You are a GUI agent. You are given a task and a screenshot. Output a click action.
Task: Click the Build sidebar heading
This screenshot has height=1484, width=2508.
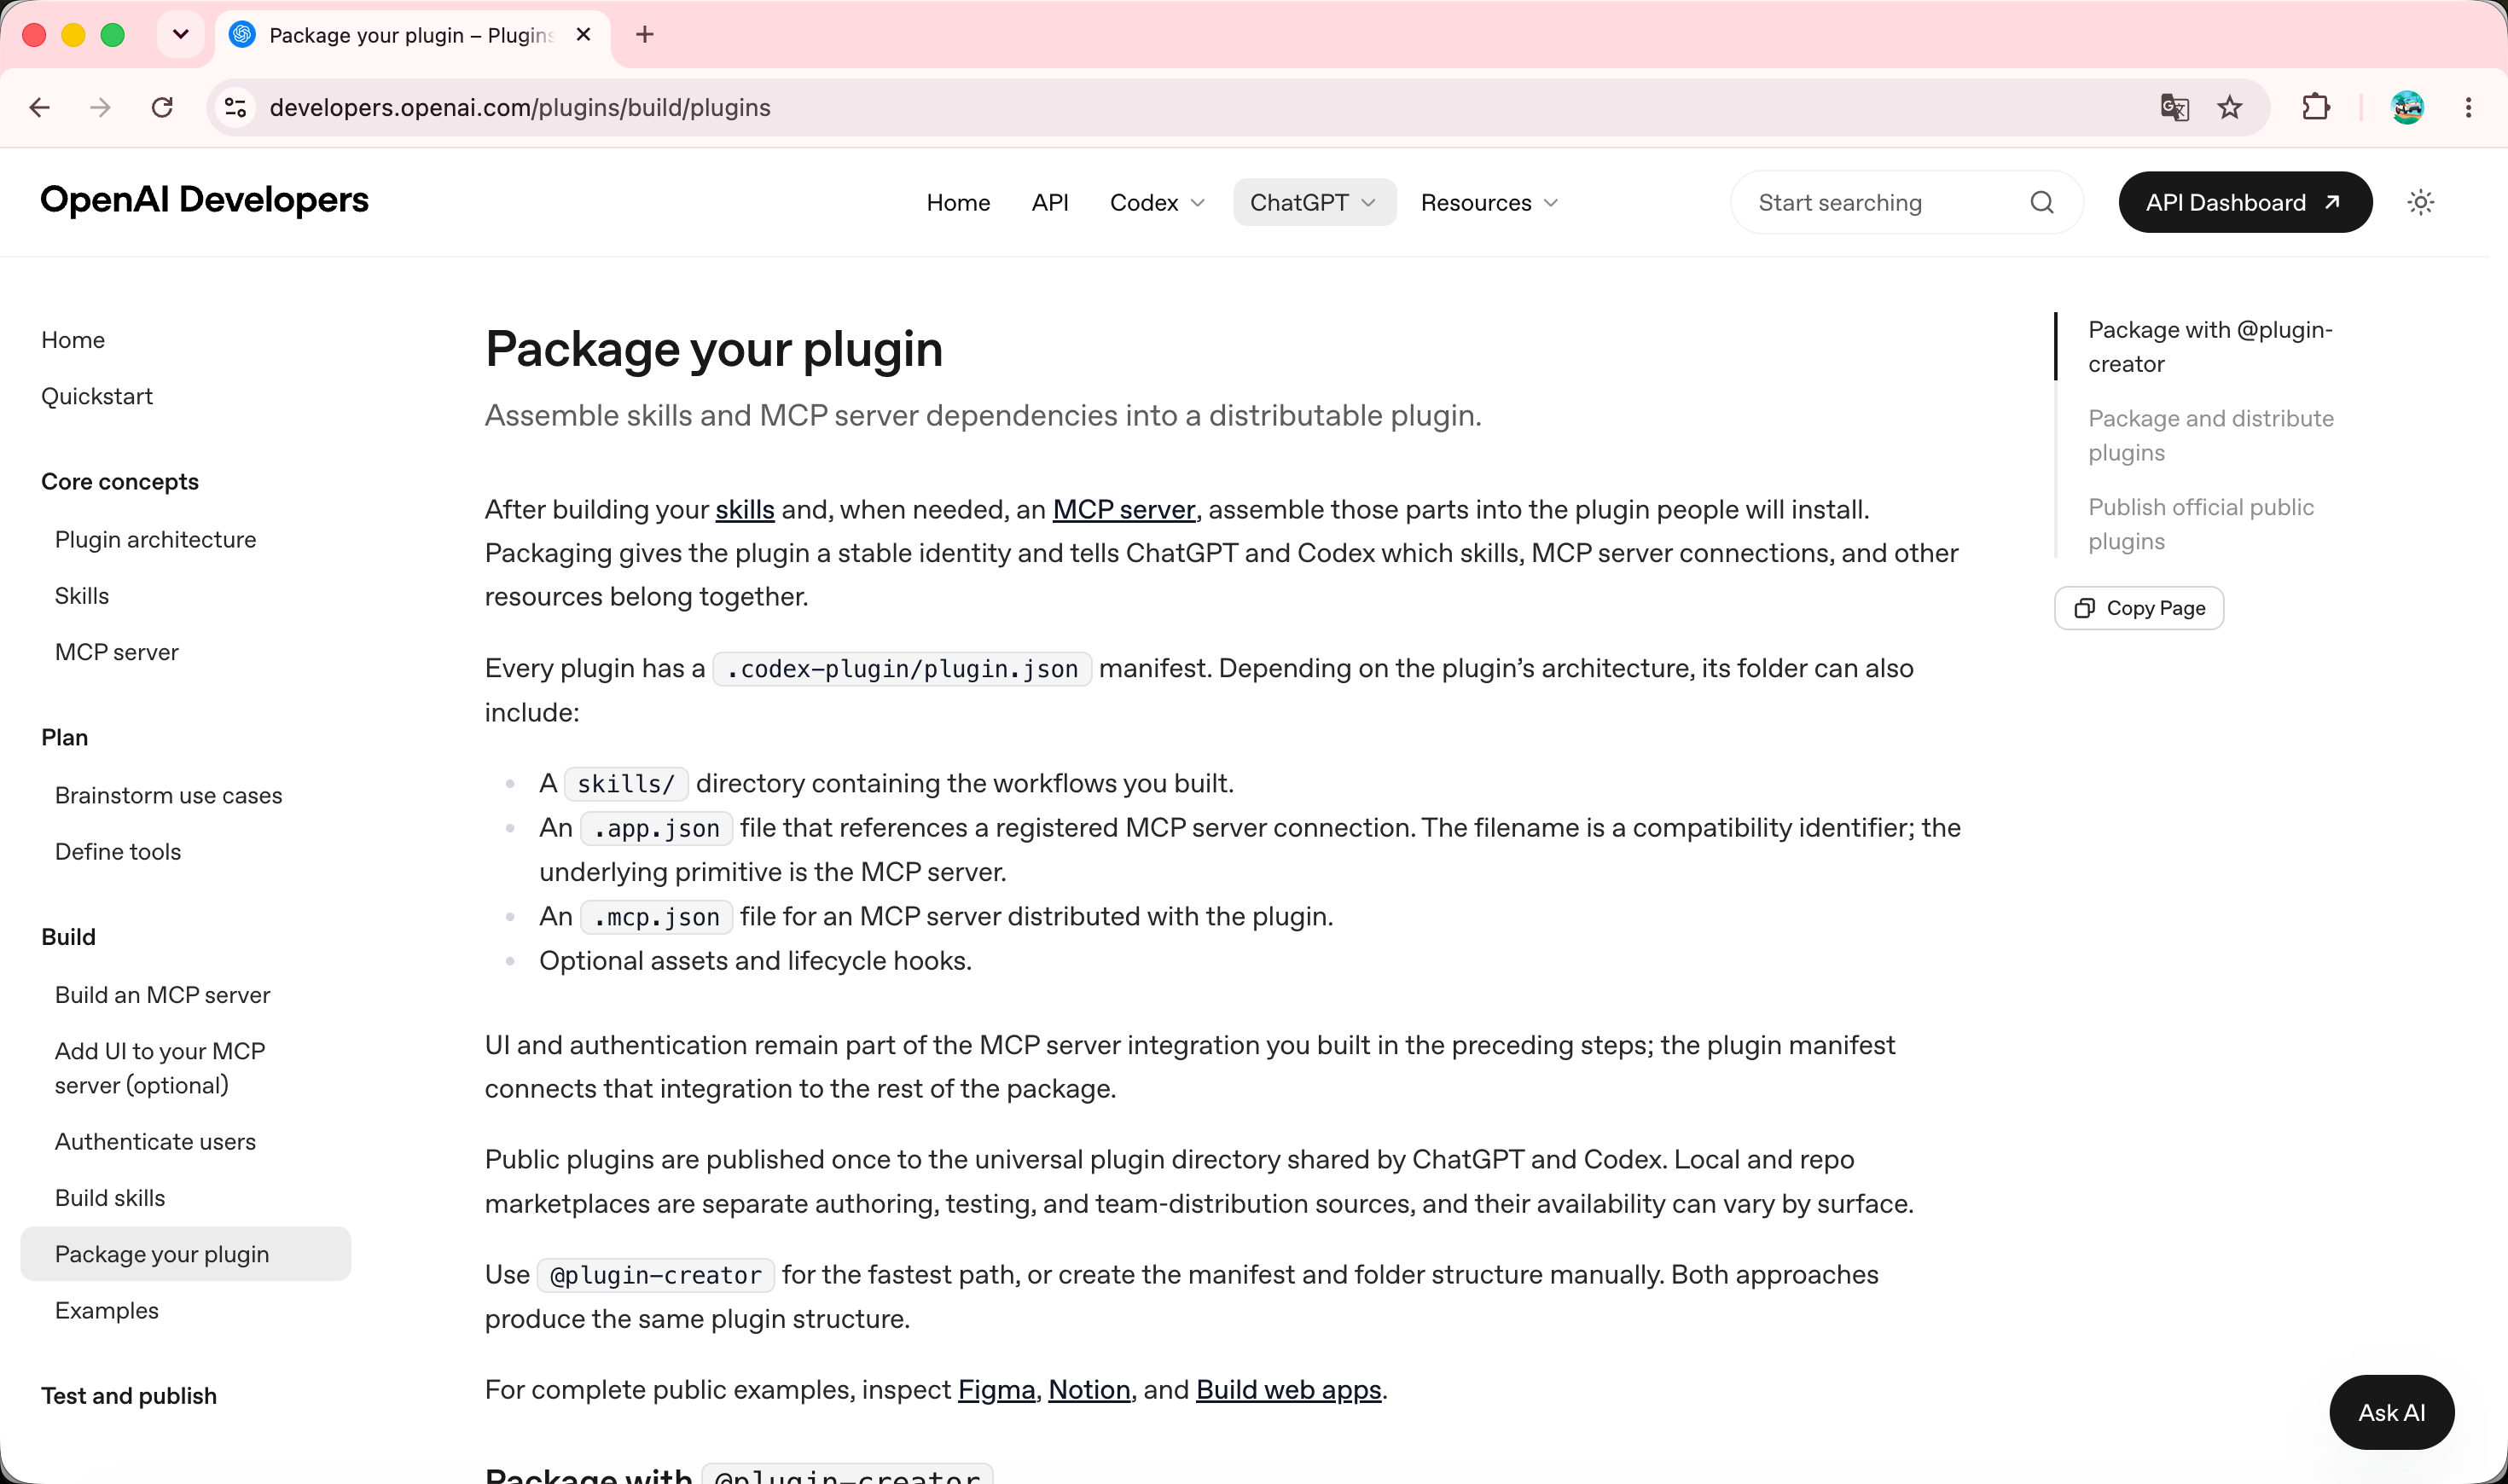point(69,937)
